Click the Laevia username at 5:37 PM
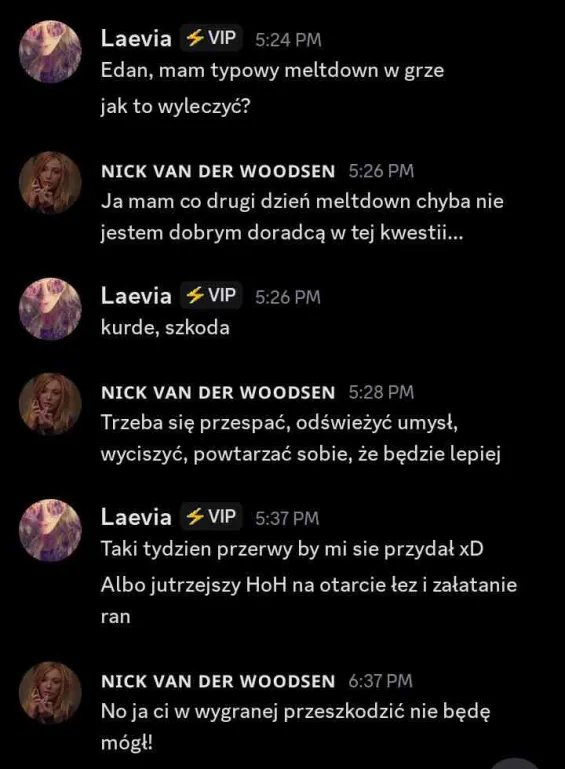Image resolution: width=565 pixels, height=769 pixels. 136,517
